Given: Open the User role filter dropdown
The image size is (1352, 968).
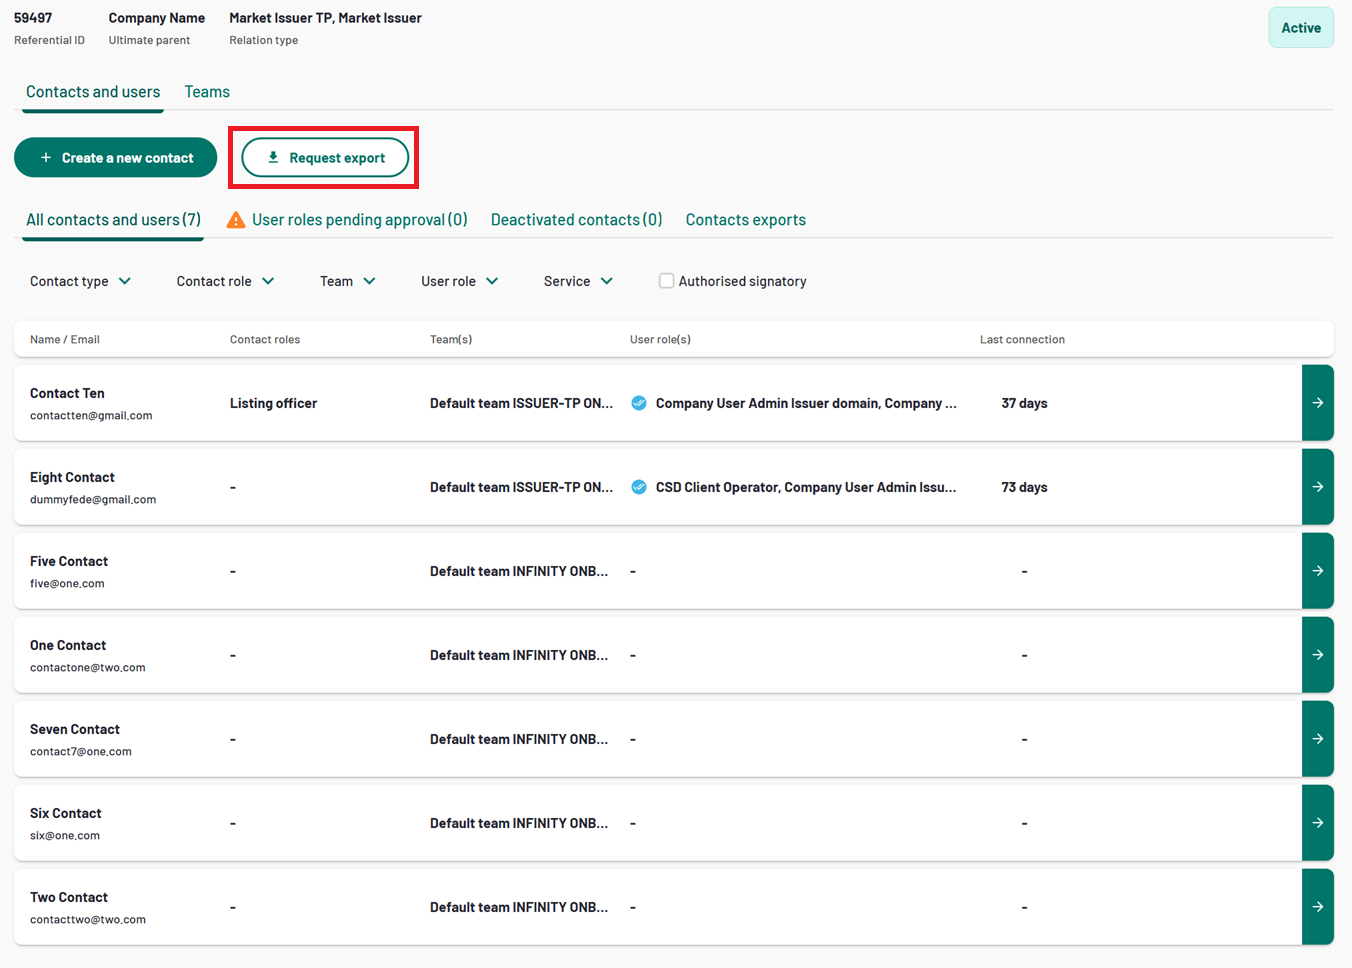Looking at the screenshot, I should click(x=460, y=281).
